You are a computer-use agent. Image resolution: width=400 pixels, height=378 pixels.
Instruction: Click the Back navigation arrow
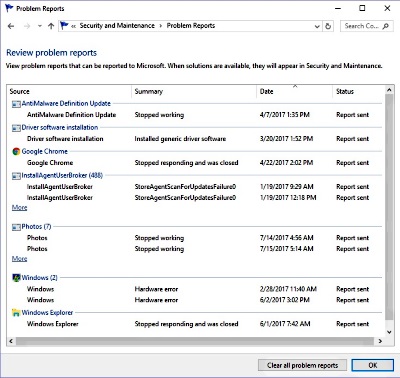pos(11,26)
